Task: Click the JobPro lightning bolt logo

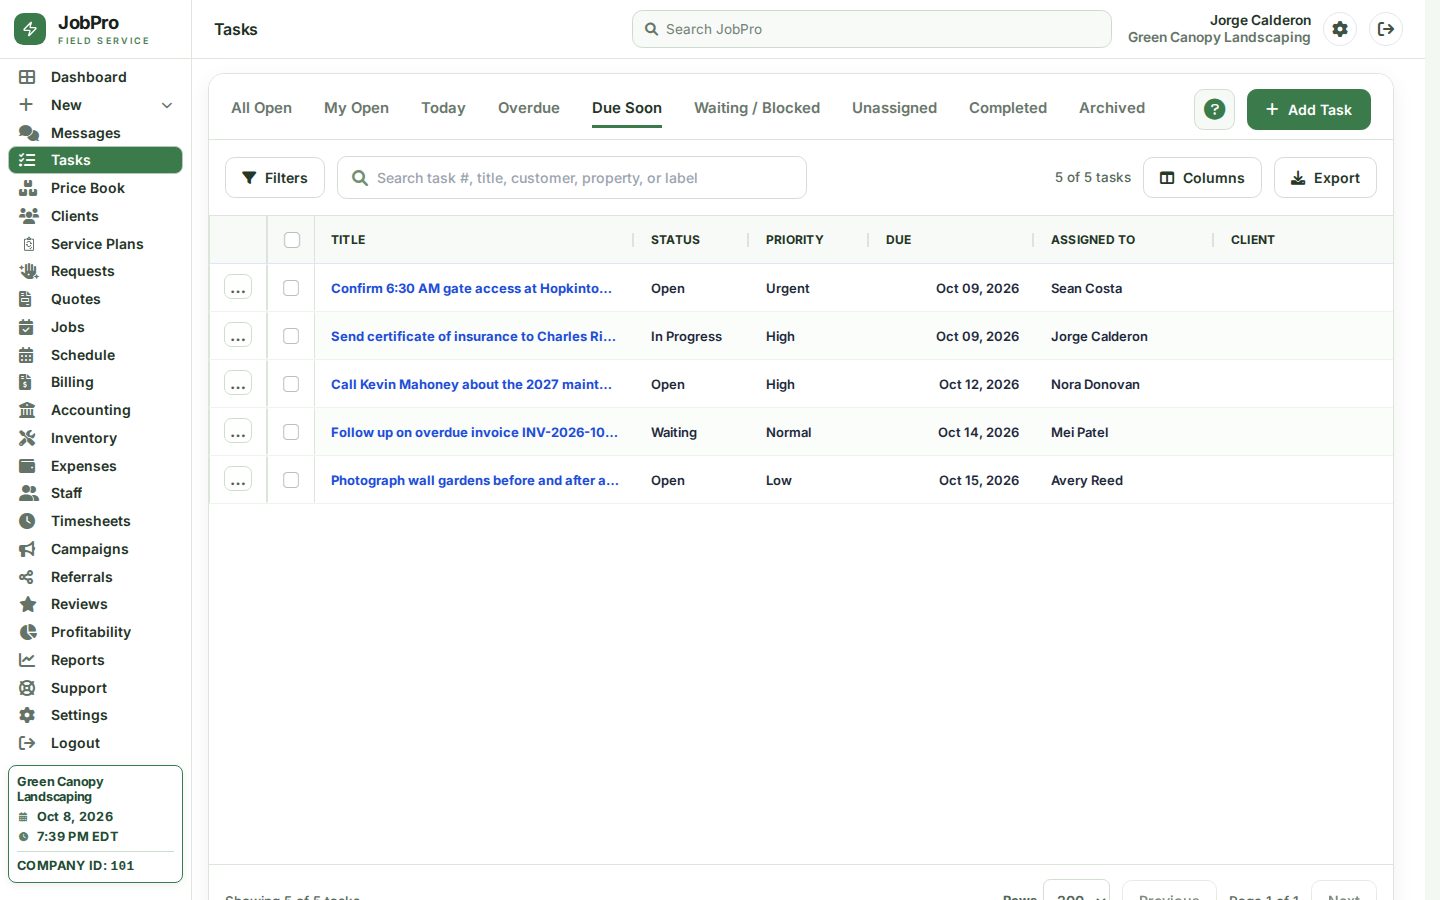Action: (x=30, y=29)
